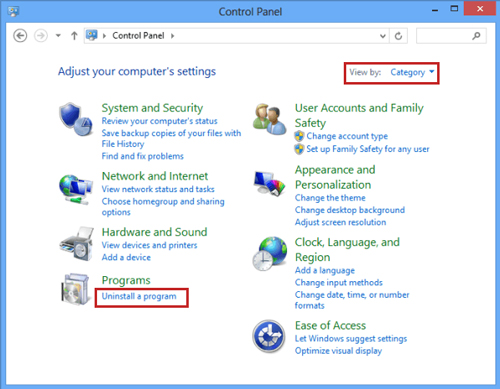Click the Add a device link
Screen dimensions: 500x389
[126, 257]
